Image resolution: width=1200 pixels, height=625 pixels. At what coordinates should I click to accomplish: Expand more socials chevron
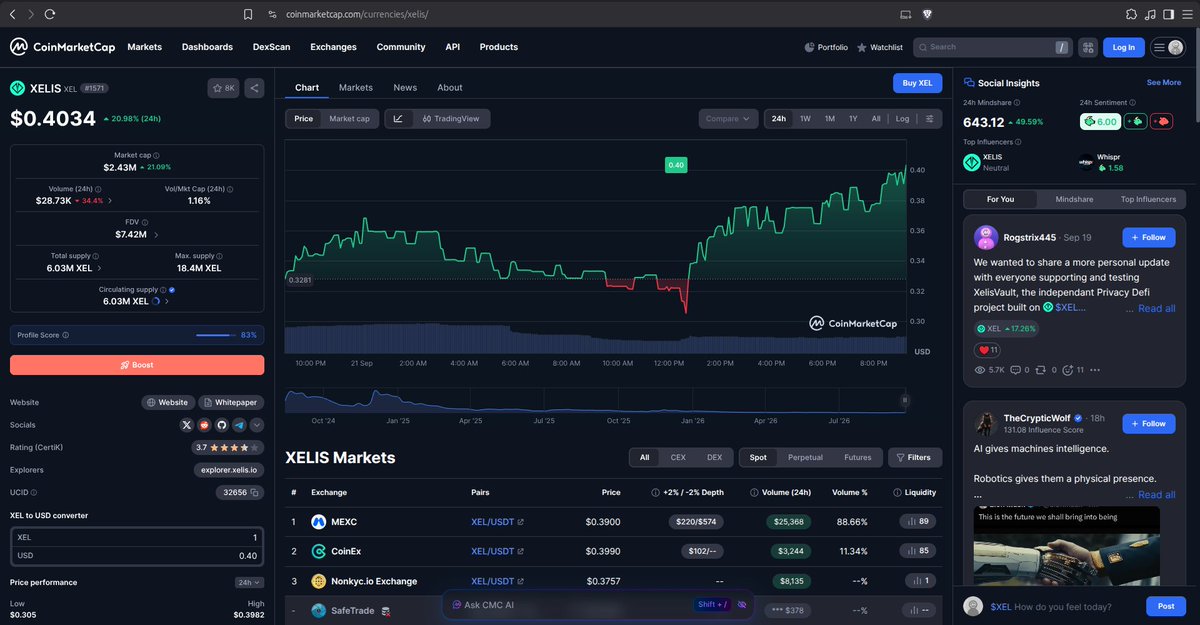click(x=257, y=425)
